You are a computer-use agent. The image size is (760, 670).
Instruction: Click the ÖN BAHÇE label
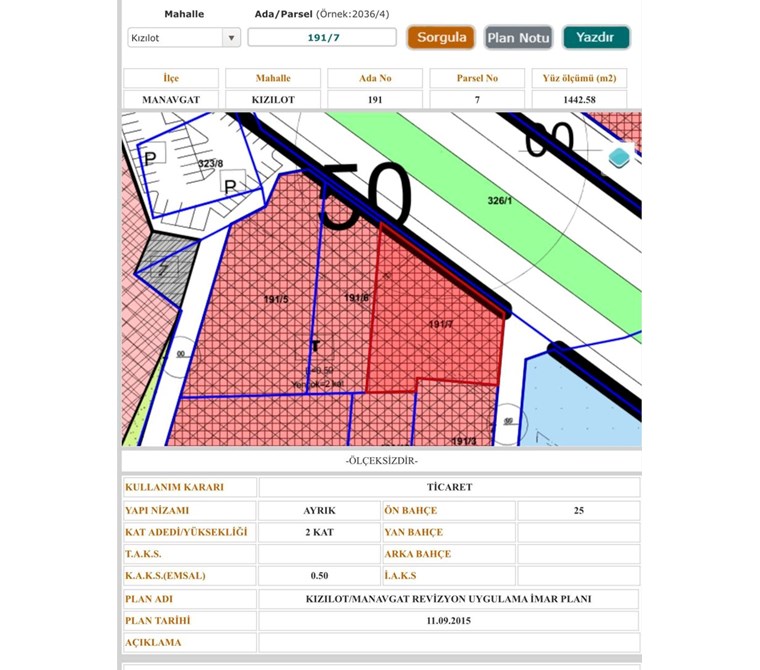point(411,510)
